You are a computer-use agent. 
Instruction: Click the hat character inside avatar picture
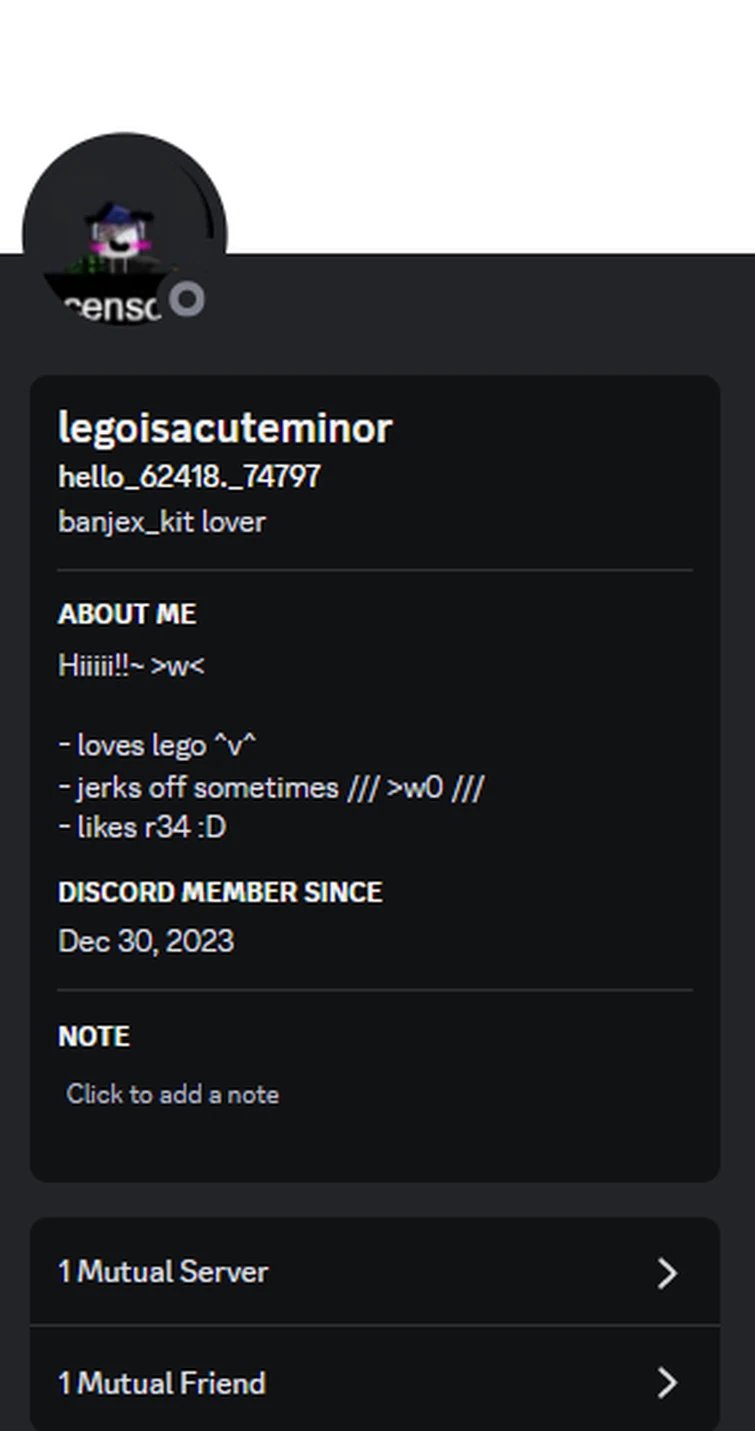[119, 240]
